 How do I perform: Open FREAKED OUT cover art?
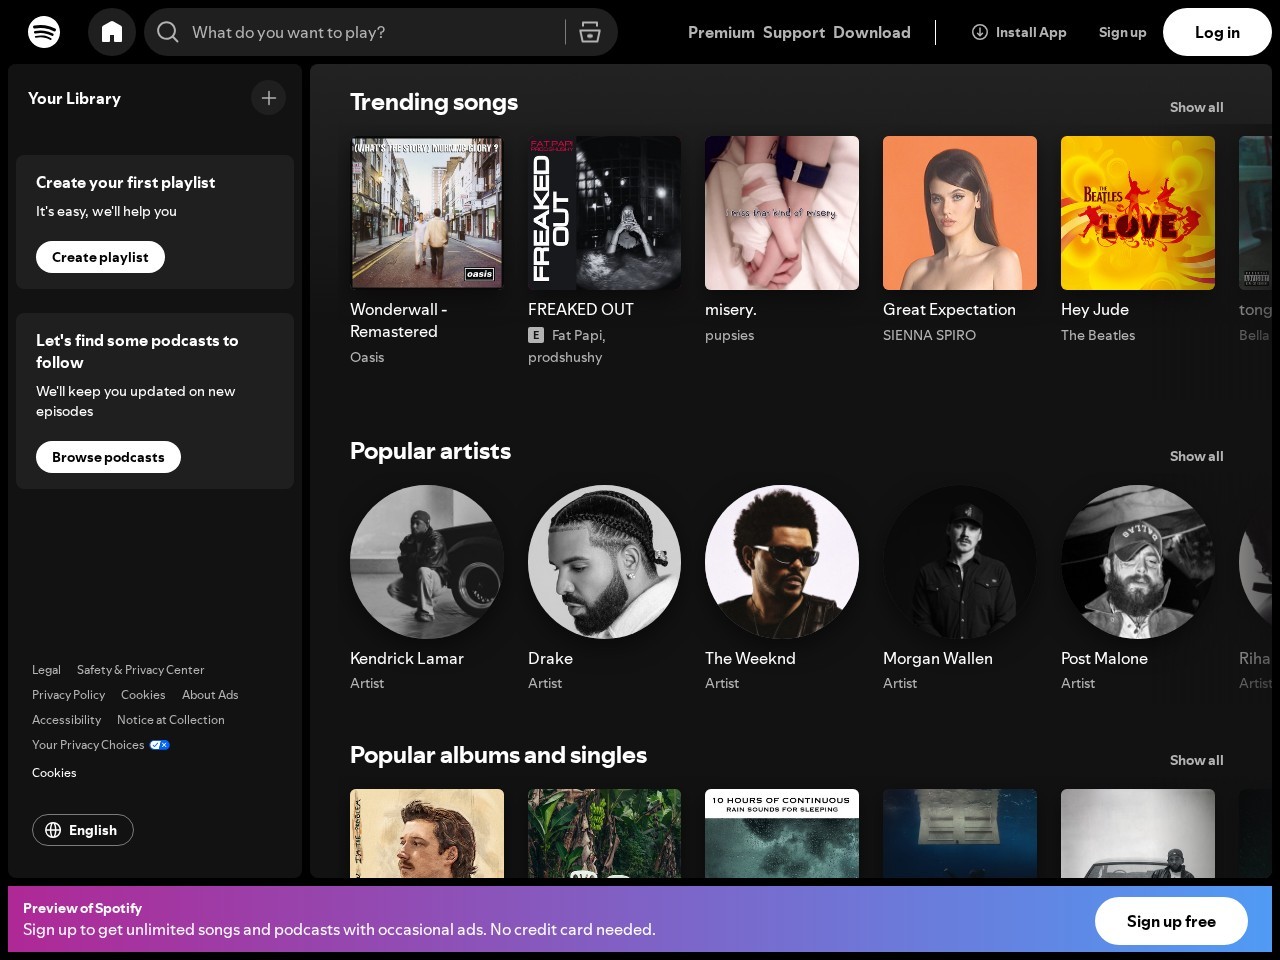pos(604,213)
